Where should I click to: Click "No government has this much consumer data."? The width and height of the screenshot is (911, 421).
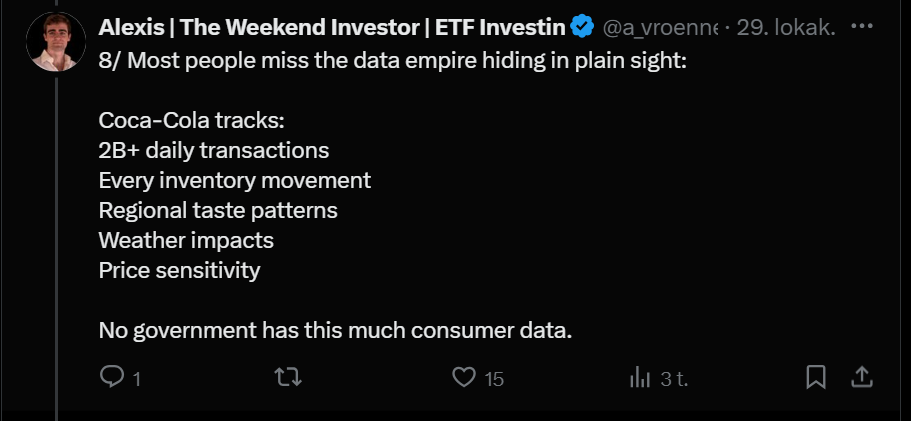click(x=335, y=330)
